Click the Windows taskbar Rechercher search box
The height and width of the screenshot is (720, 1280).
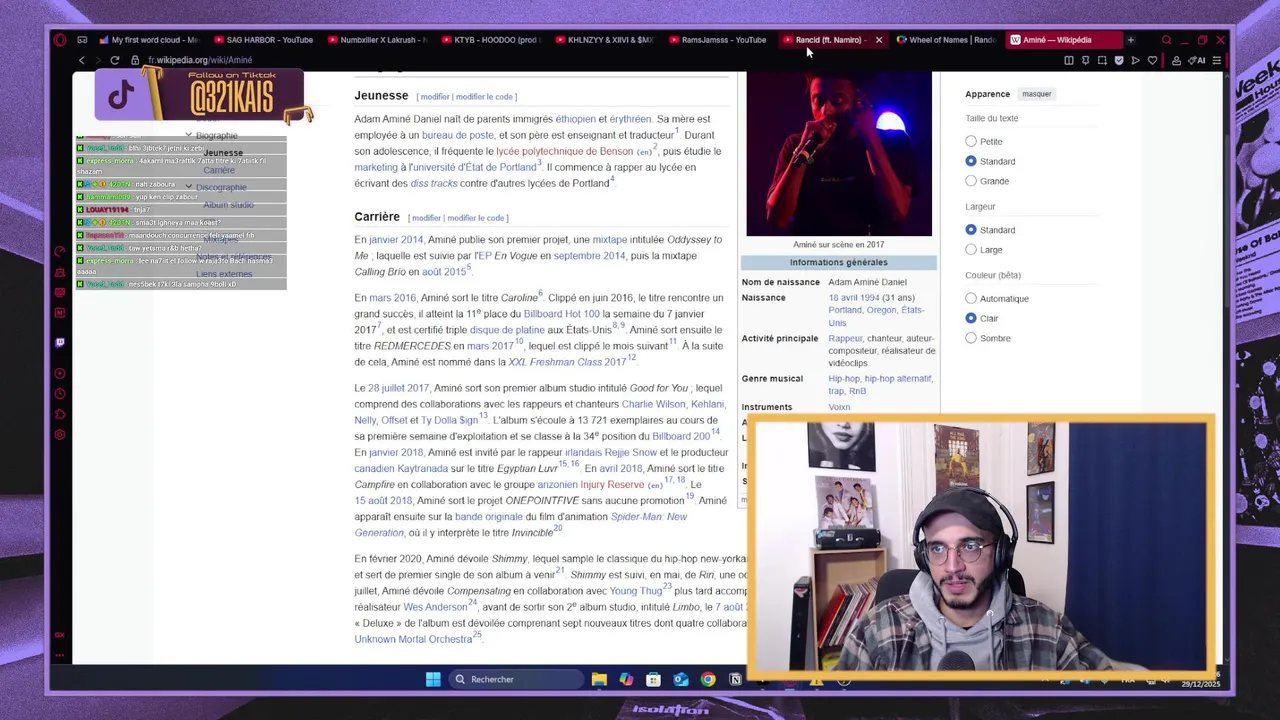tap(514, 679)
